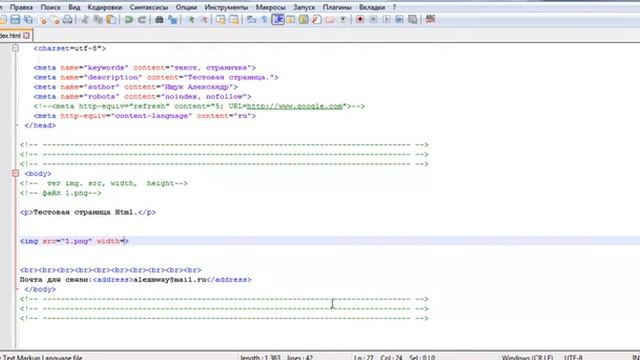Screen dimensions: 640x360
Task: Click the row of <br> tags
Action: tap(111, 270)
